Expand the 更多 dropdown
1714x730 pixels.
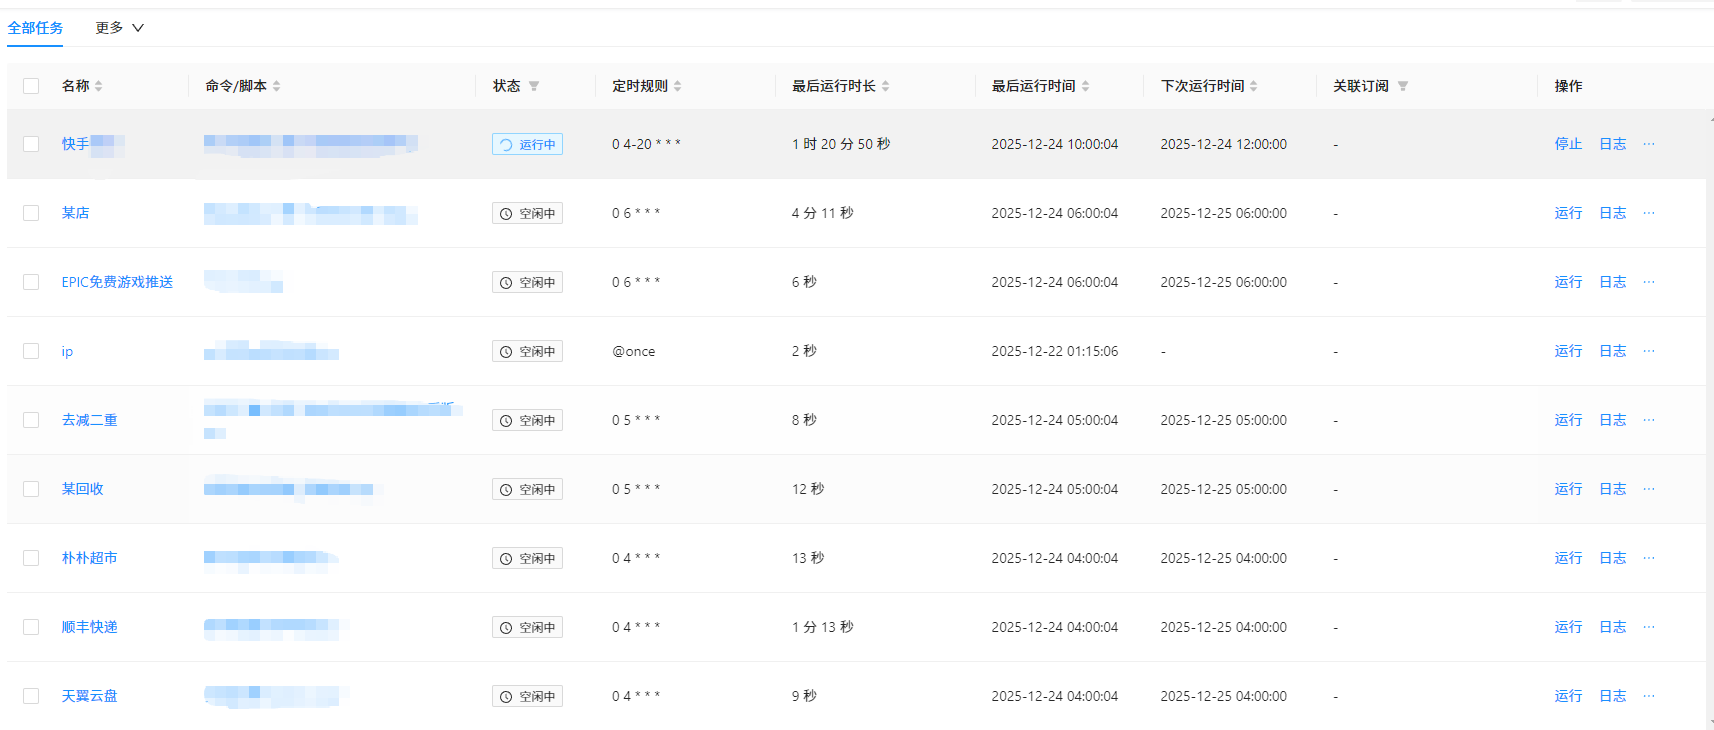click(x=119, y=28)
